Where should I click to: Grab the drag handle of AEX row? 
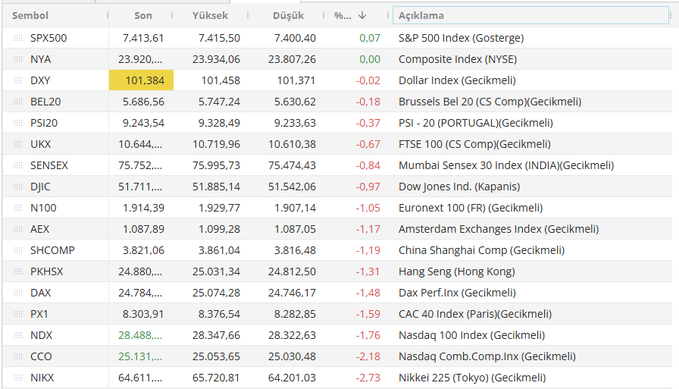point(18,229)
